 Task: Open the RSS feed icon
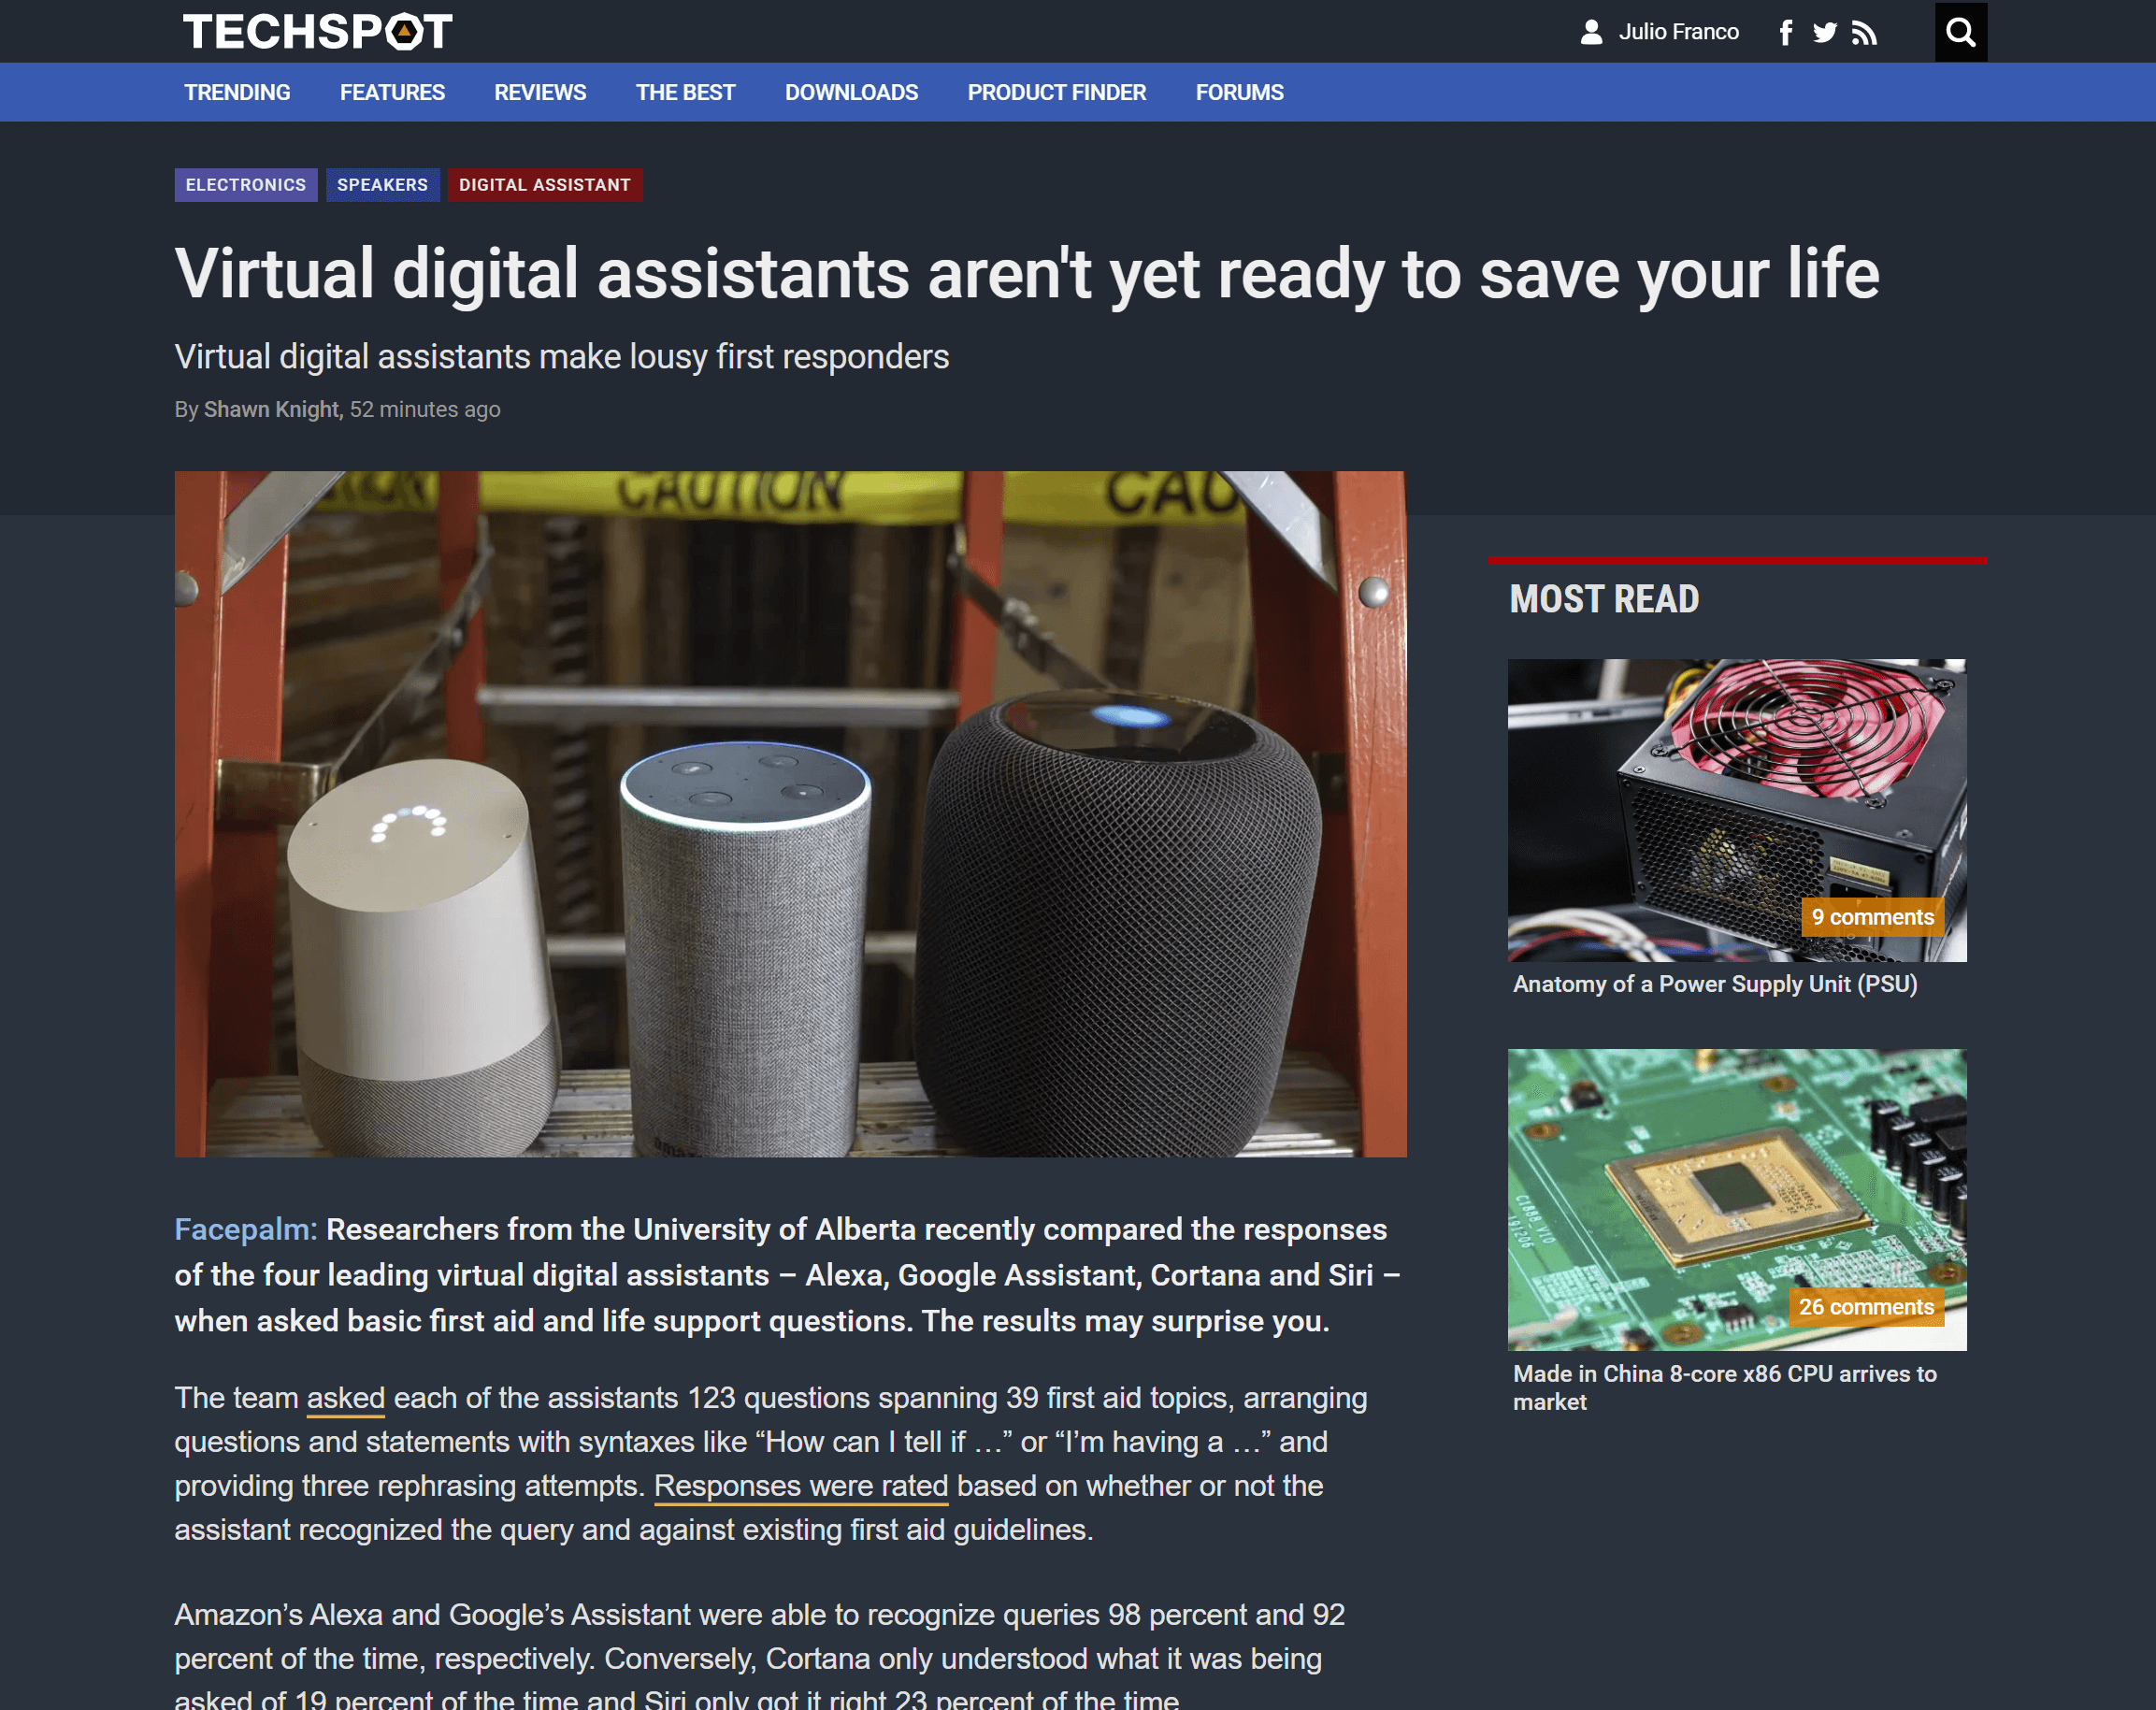pos(1863,32)
